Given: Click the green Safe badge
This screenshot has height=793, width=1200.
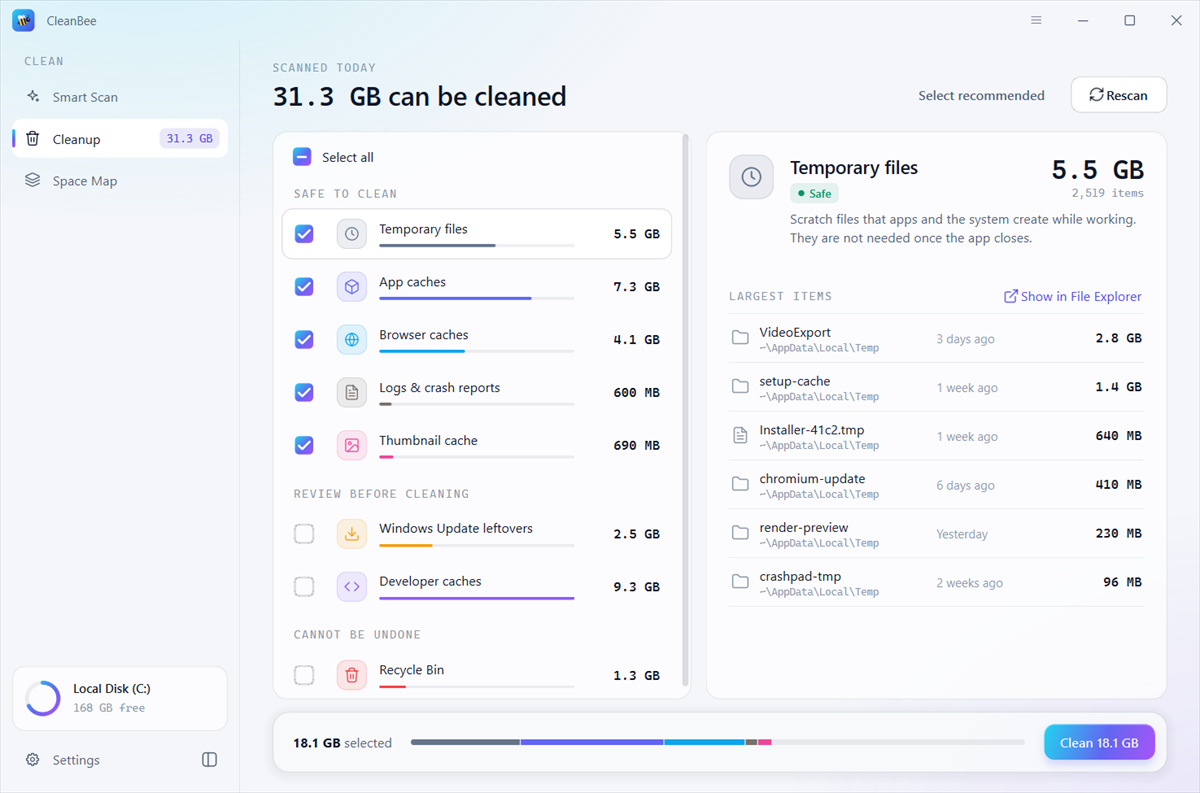Looking at the screenshot, I should coord(814,194).
